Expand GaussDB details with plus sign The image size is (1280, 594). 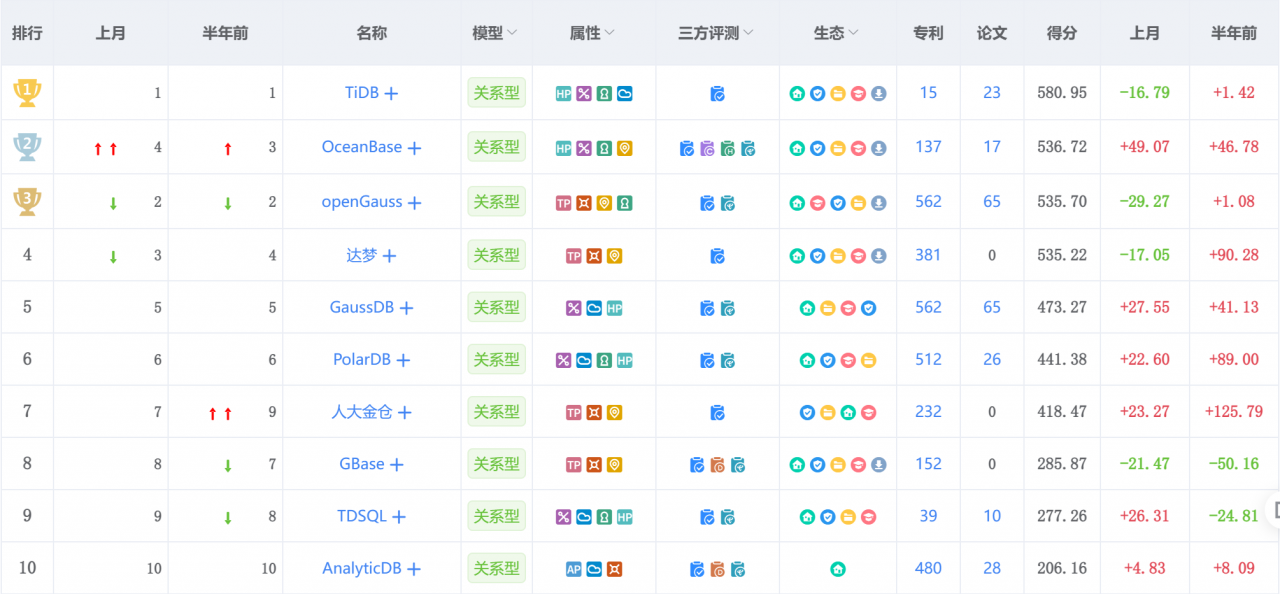[x=406, y=308]
